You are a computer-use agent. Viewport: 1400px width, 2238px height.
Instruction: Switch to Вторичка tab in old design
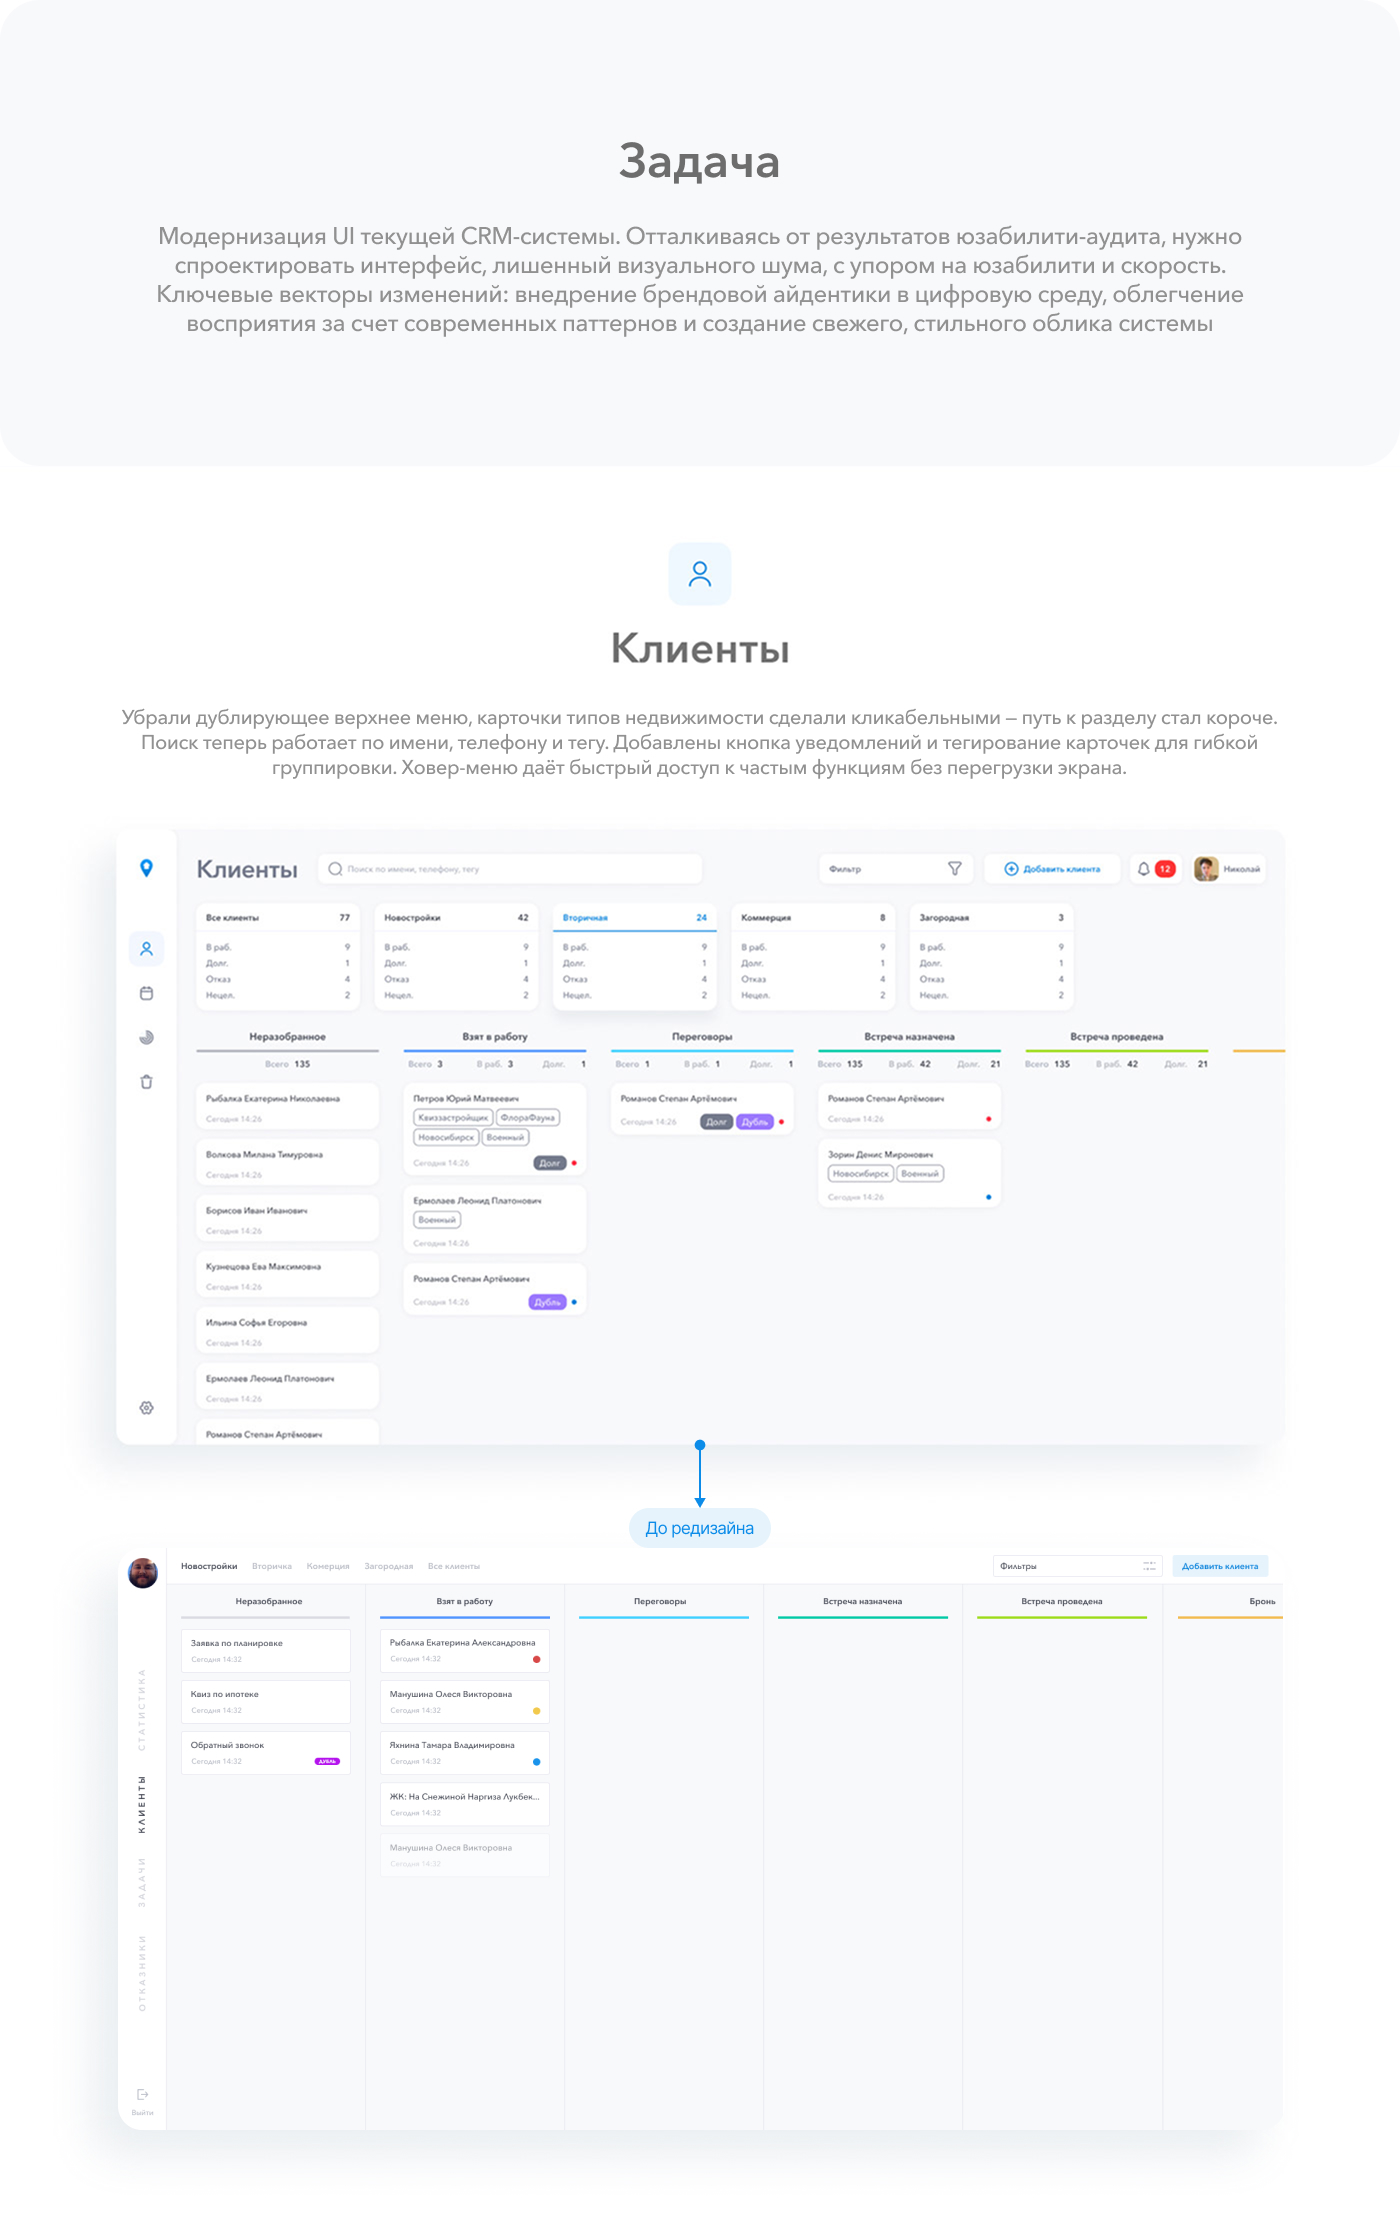(272, 1566)
